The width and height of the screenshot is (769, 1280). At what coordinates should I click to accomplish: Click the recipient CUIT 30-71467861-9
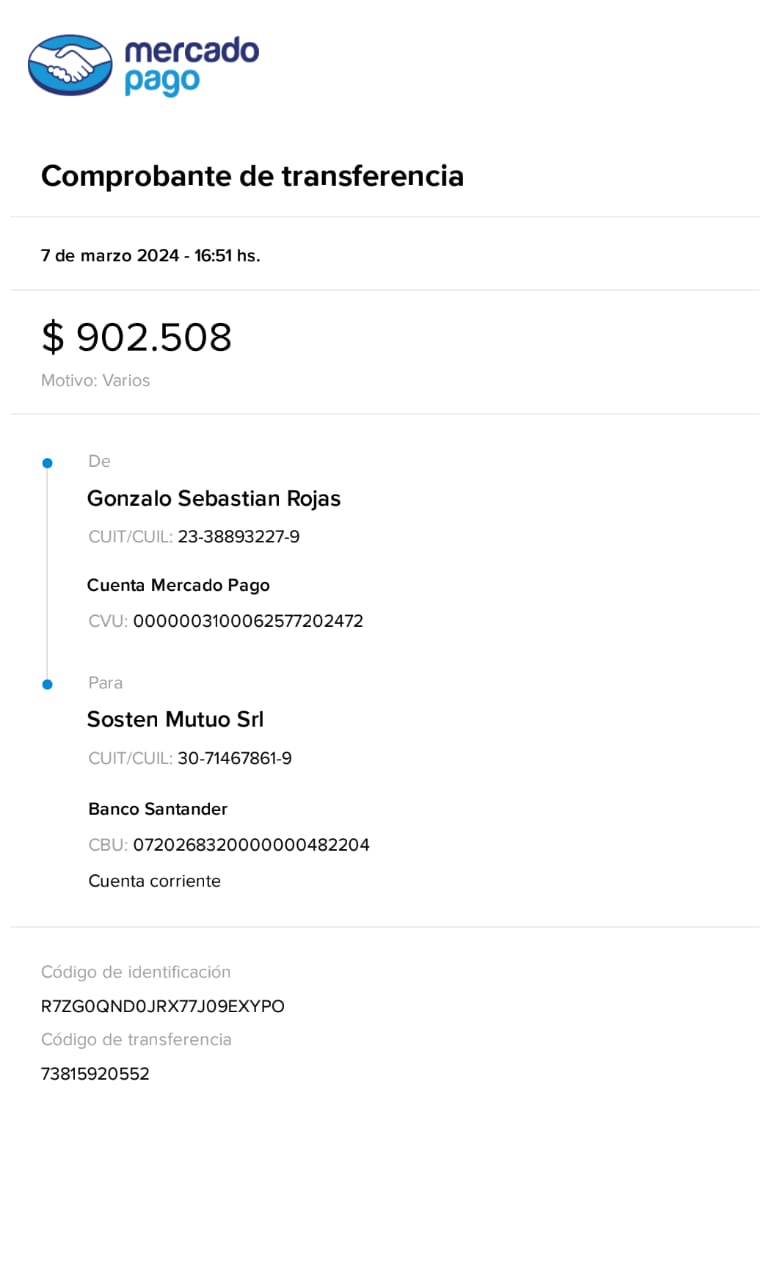[x=234, y=758]
